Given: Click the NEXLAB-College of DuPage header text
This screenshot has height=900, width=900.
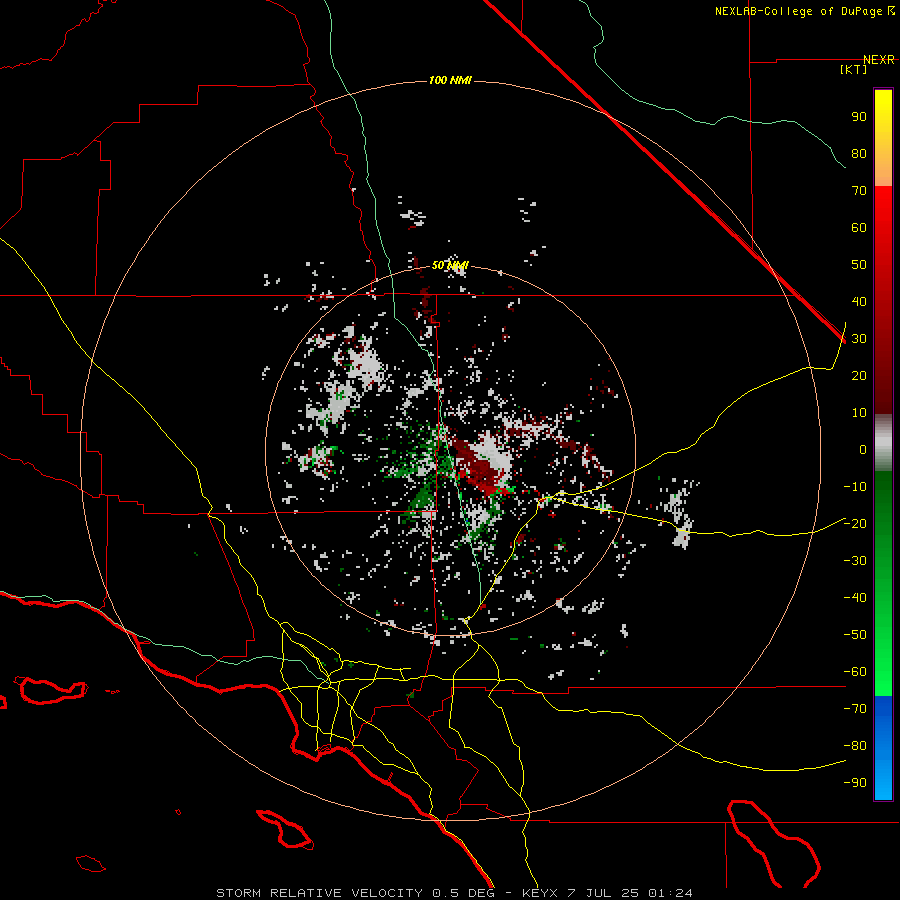Looking at the screenshot, I should 804,11.
